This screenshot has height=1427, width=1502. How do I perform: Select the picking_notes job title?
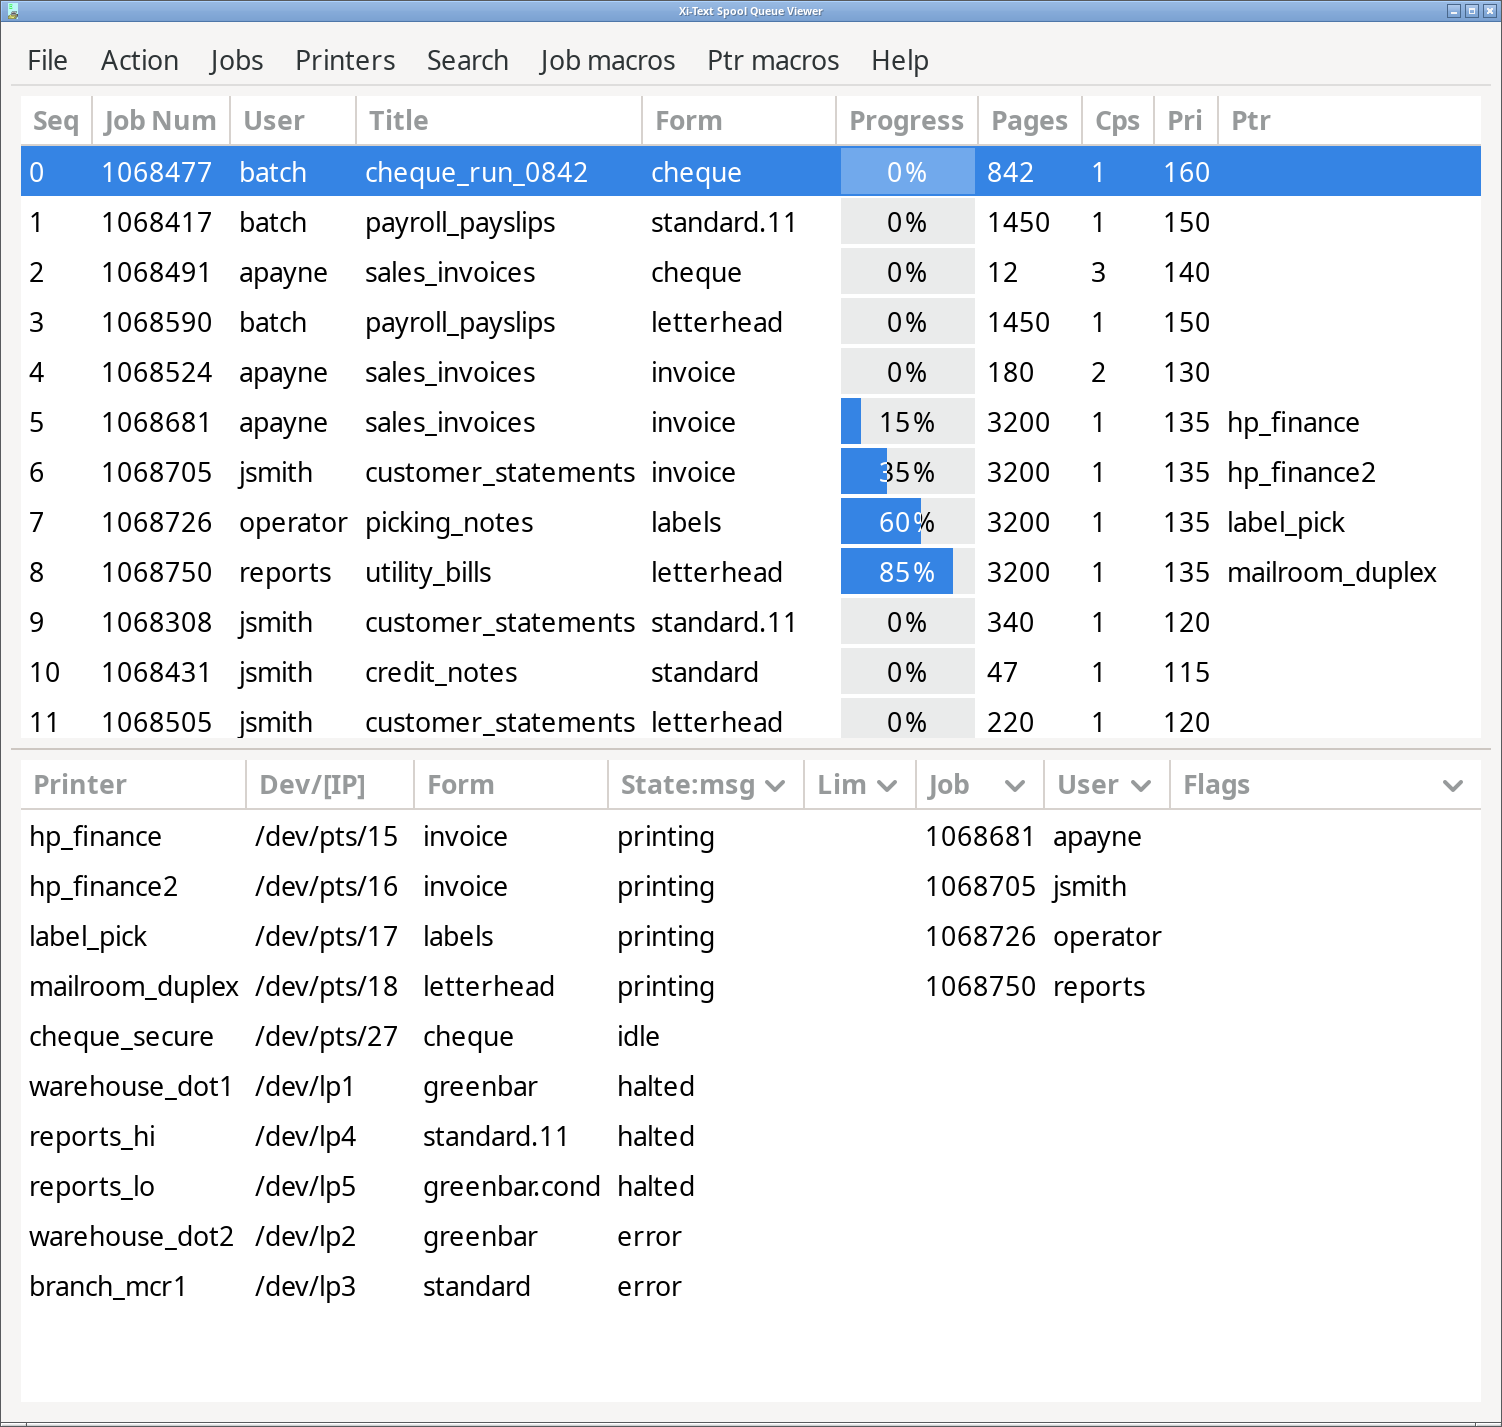tap(449, 523)
